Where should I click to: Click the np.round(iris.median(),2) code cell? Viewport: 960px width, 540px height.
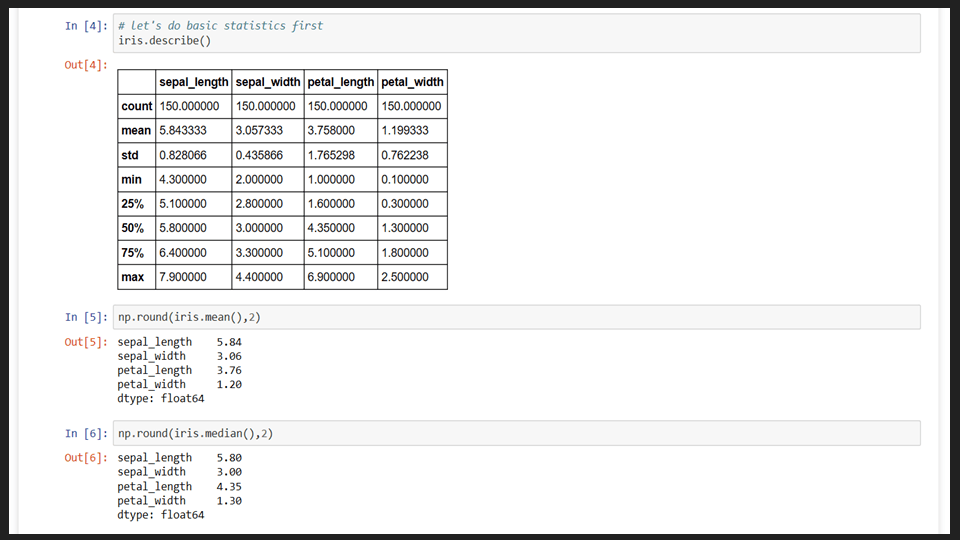516,433
